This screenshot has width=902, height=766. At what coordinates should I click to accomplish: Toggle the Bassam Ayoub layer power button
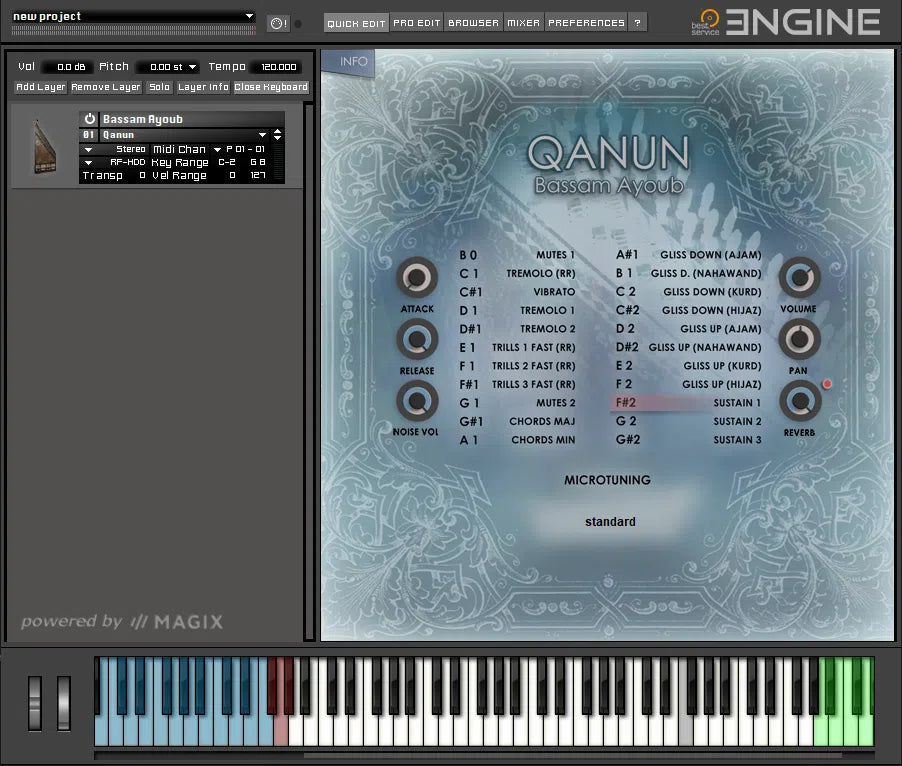(x=89, y=119)
